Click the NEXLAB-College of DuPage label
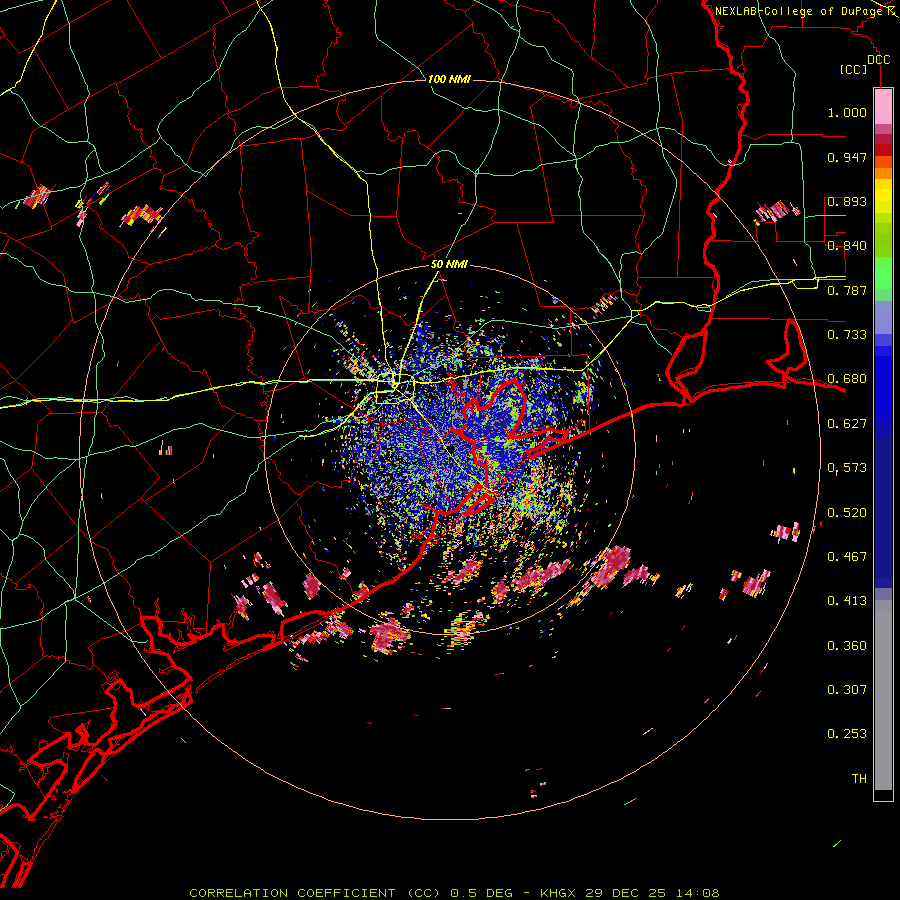The height and width of the screenshot is (900, 900). point(799,11)
